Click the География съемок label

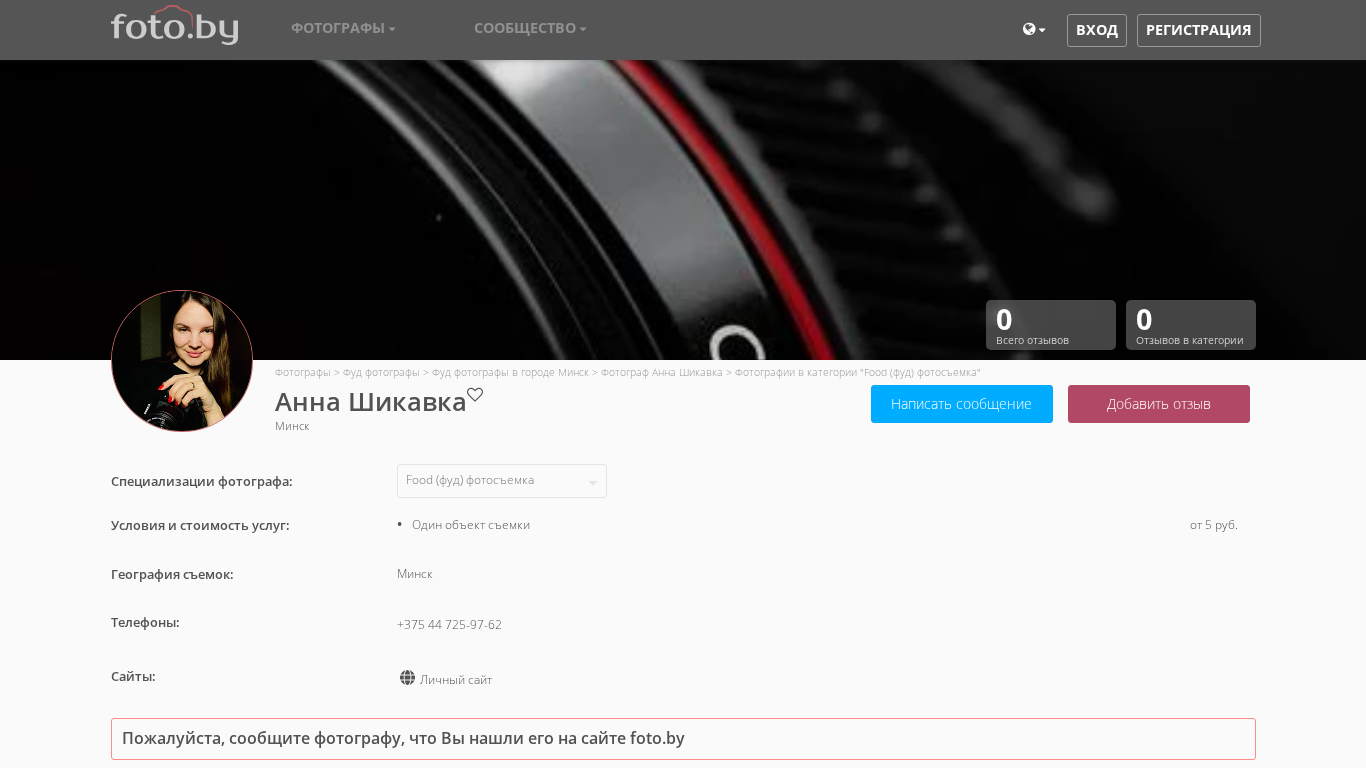pos(172,574)
